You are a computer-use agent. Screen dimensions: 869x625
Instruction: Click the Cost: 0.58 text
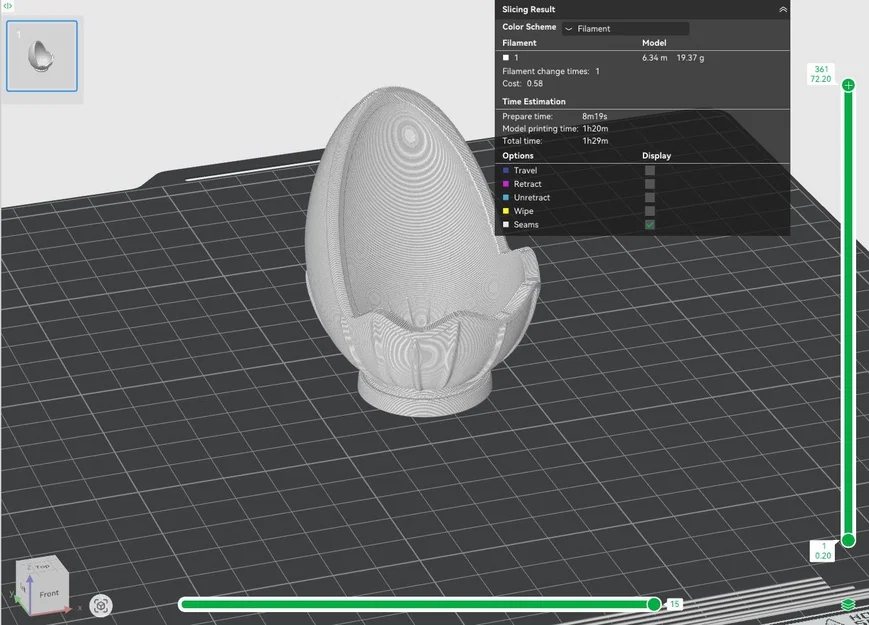click(x=523, y=84)
